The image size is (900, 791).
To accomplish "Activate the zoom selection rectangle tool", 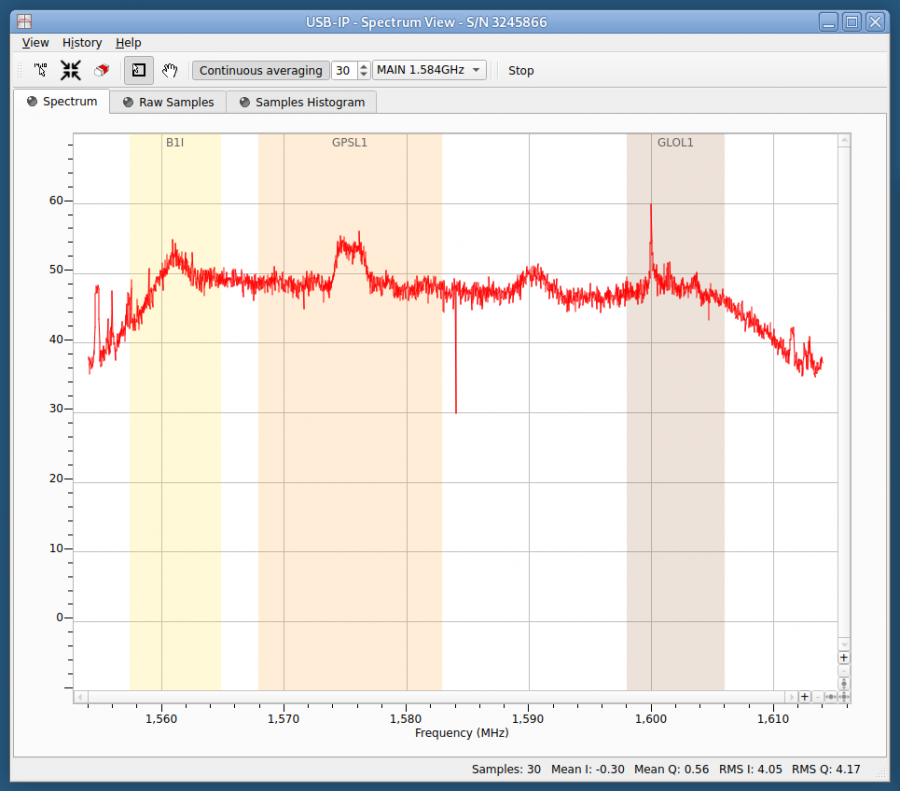I will (x=138, y=70).
